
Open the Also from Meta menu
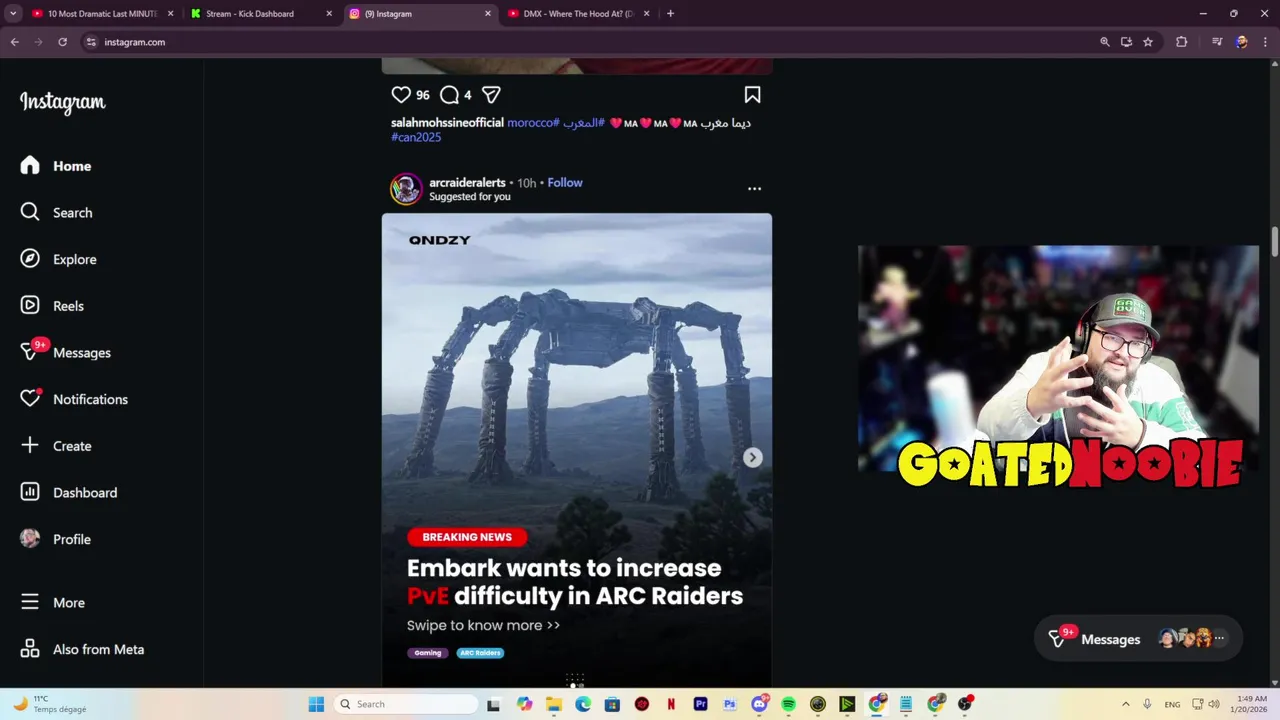click(x=83, y=649)
